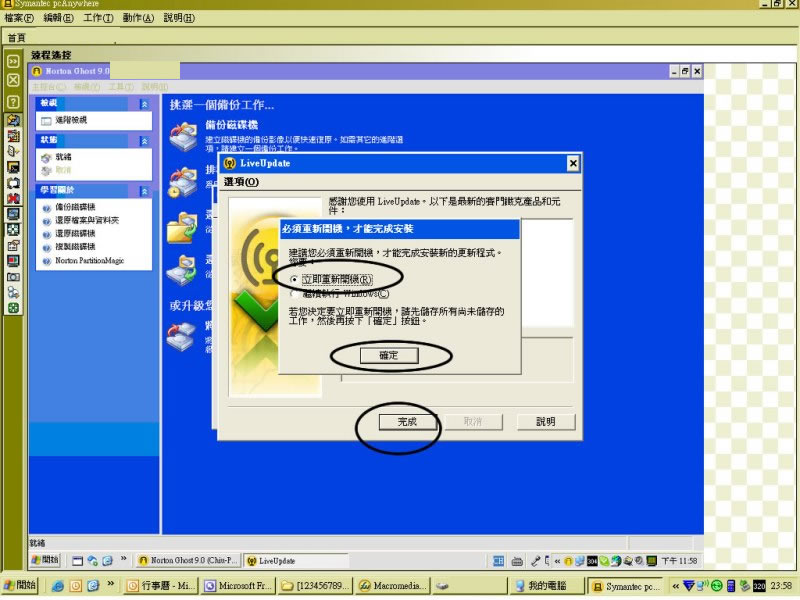Click the host taskbar clock 23:58

(781, 586)
